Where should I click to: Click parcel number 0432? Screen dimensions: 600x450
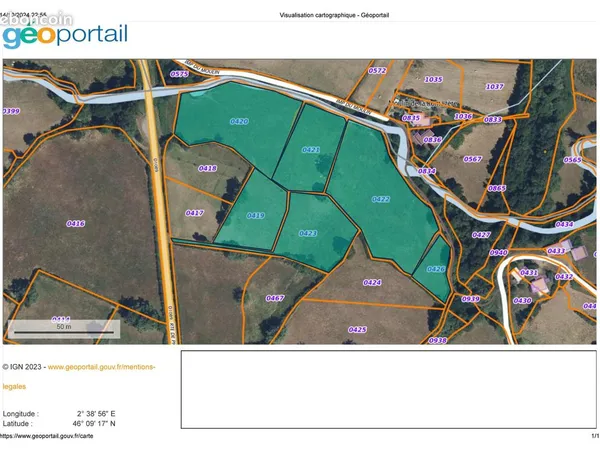coord(564,276)
